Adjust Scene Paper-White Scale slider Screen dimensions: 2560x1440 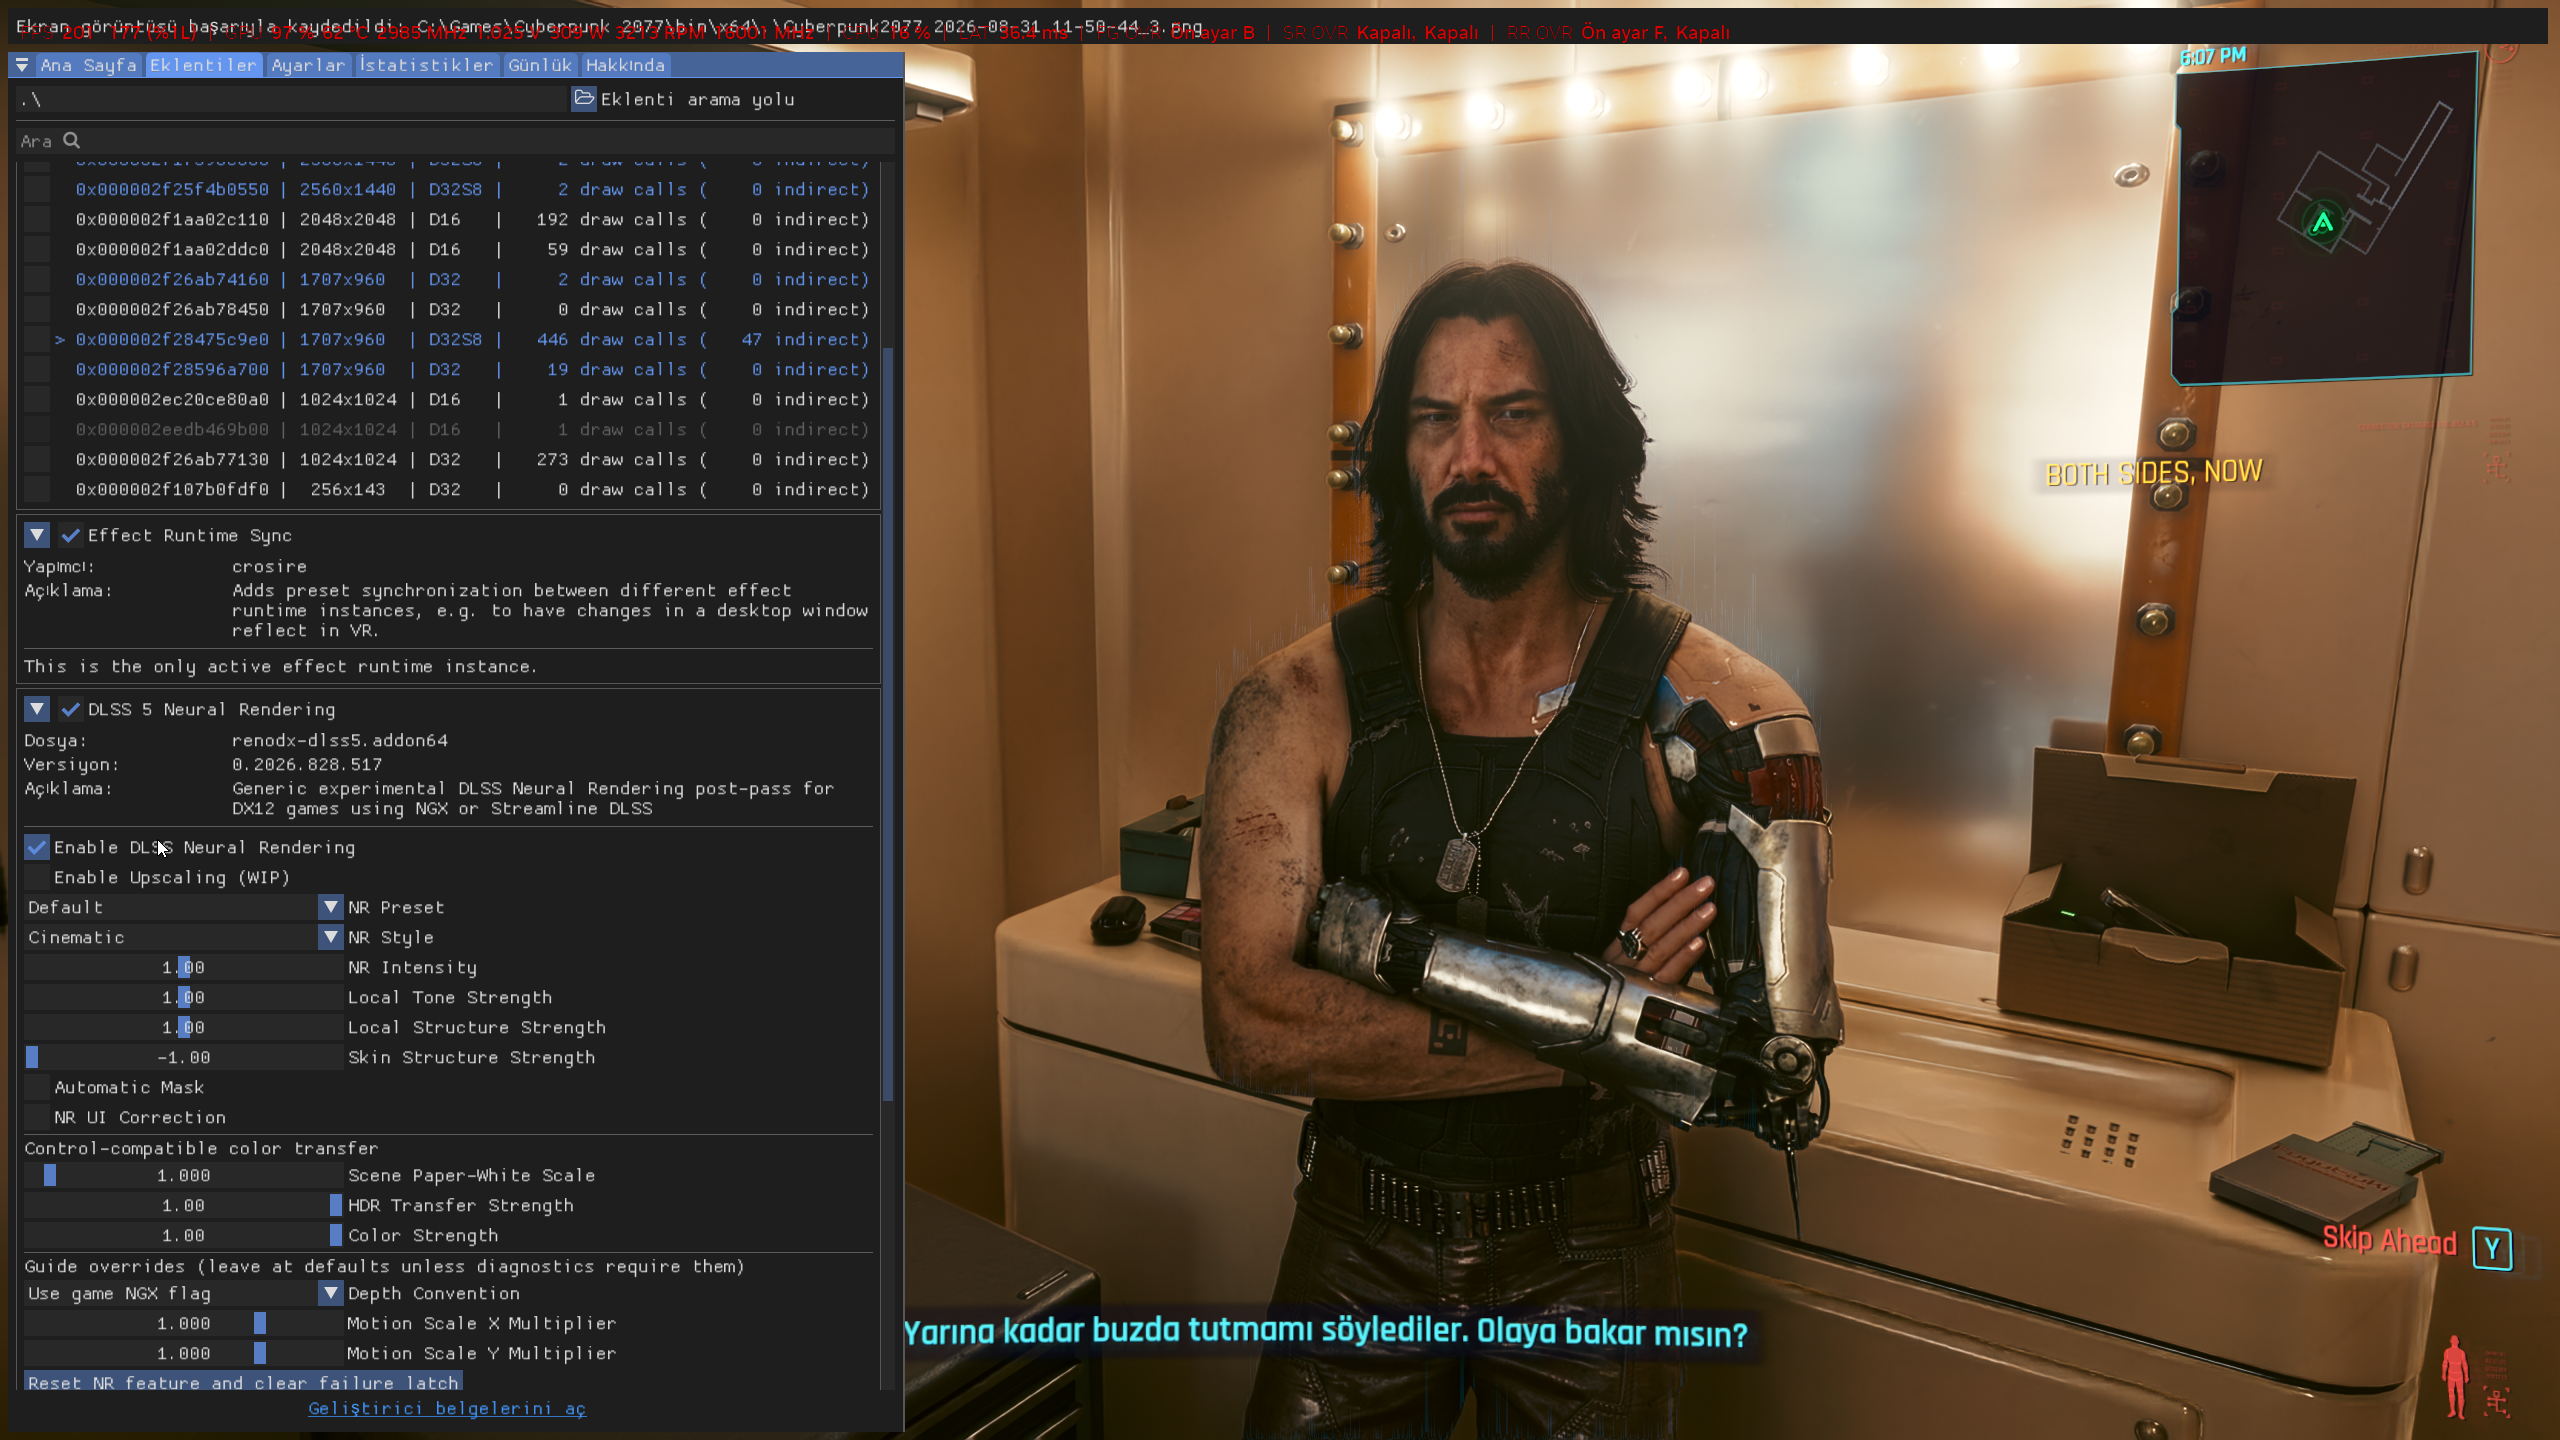(x=184, y=1176)
